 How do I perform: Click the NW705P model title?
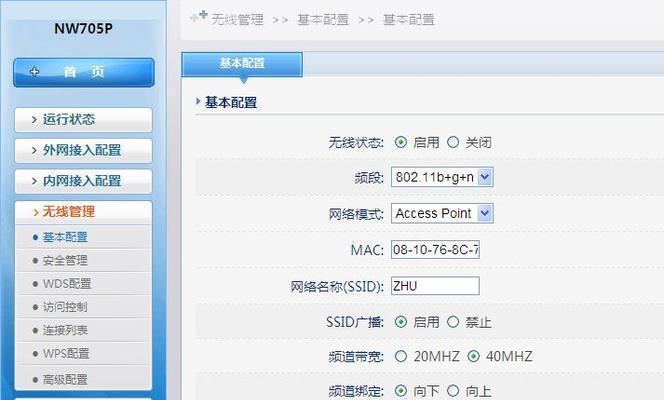tap(83, 28)
